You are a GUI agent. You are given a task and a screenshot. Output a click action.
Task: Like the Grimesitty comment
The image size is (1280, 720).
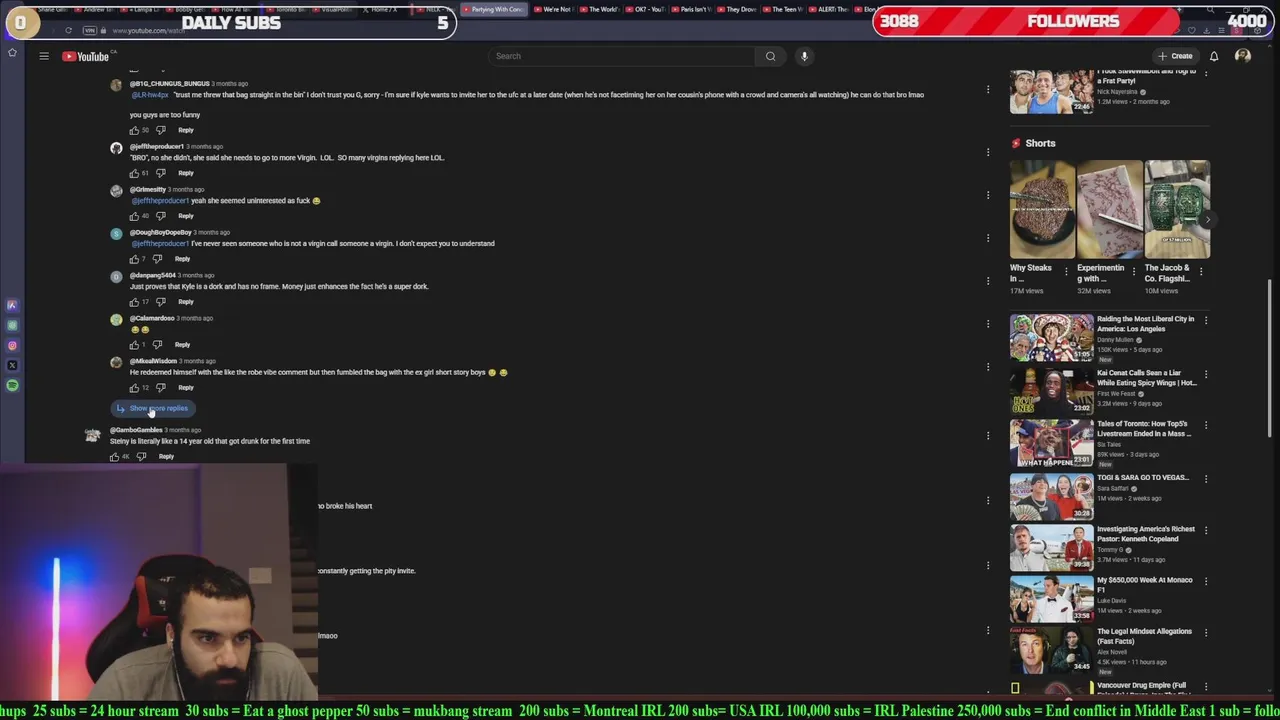pos(134,216)
